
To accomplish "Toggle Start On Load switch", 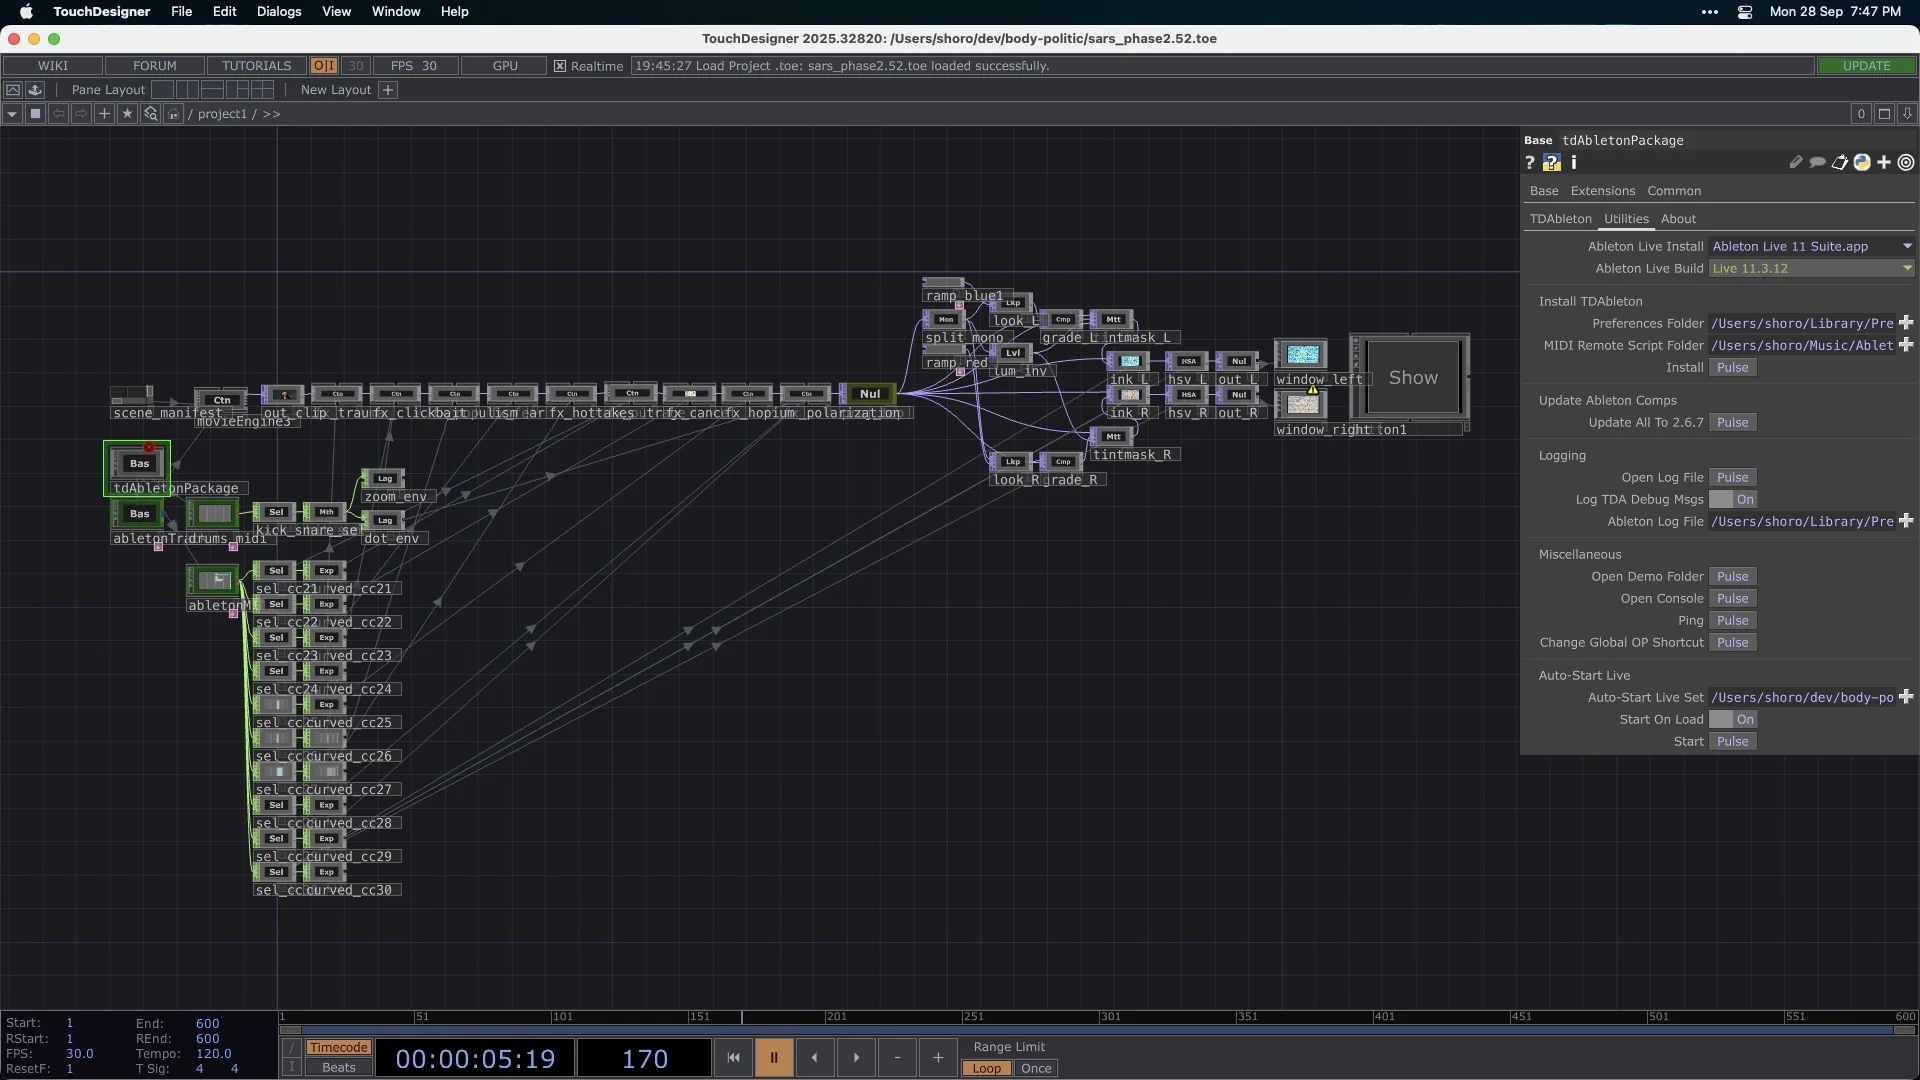I will (x=1733, y=719).
